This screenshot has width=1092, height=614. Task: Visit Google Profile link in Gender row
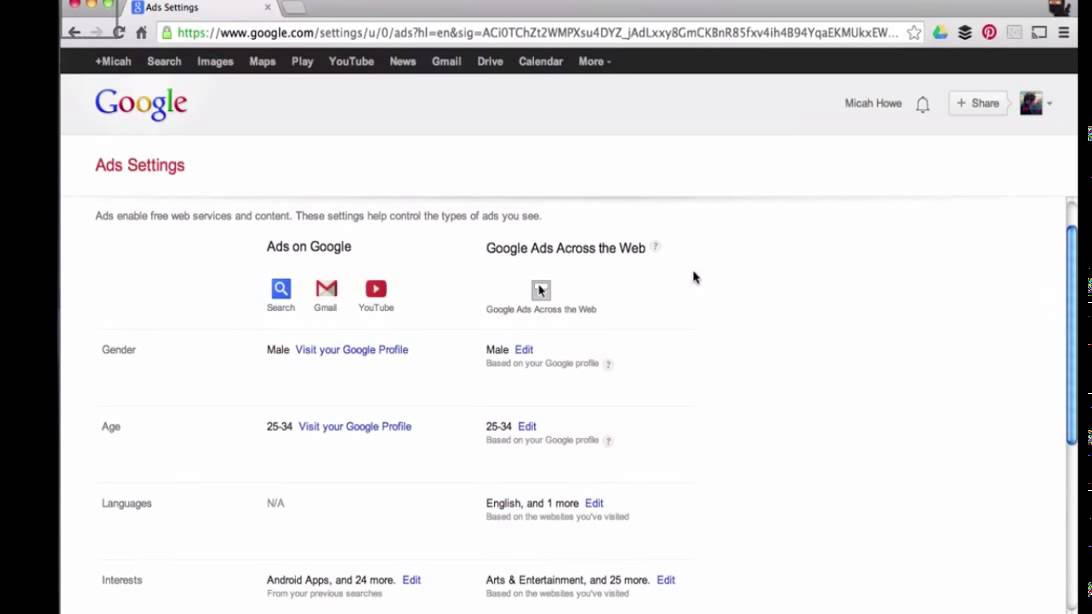(352, 349)
